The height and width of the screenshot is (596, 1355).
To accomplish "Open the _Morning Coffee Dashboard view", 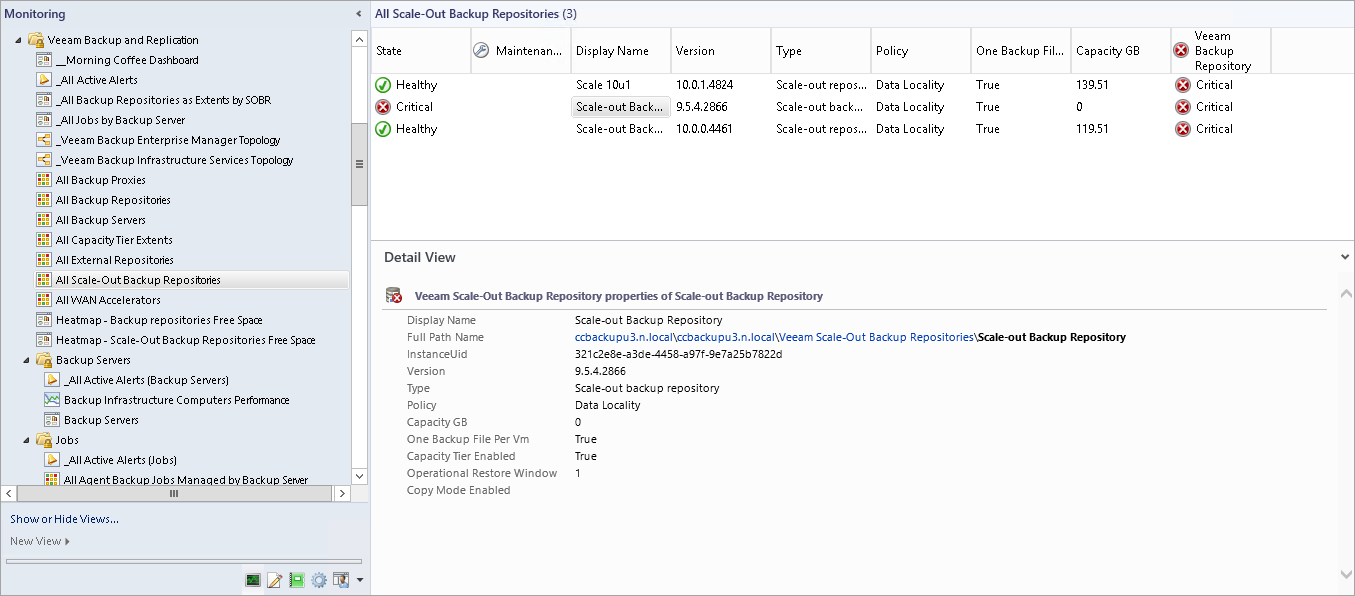I will (x=127, y=60).
